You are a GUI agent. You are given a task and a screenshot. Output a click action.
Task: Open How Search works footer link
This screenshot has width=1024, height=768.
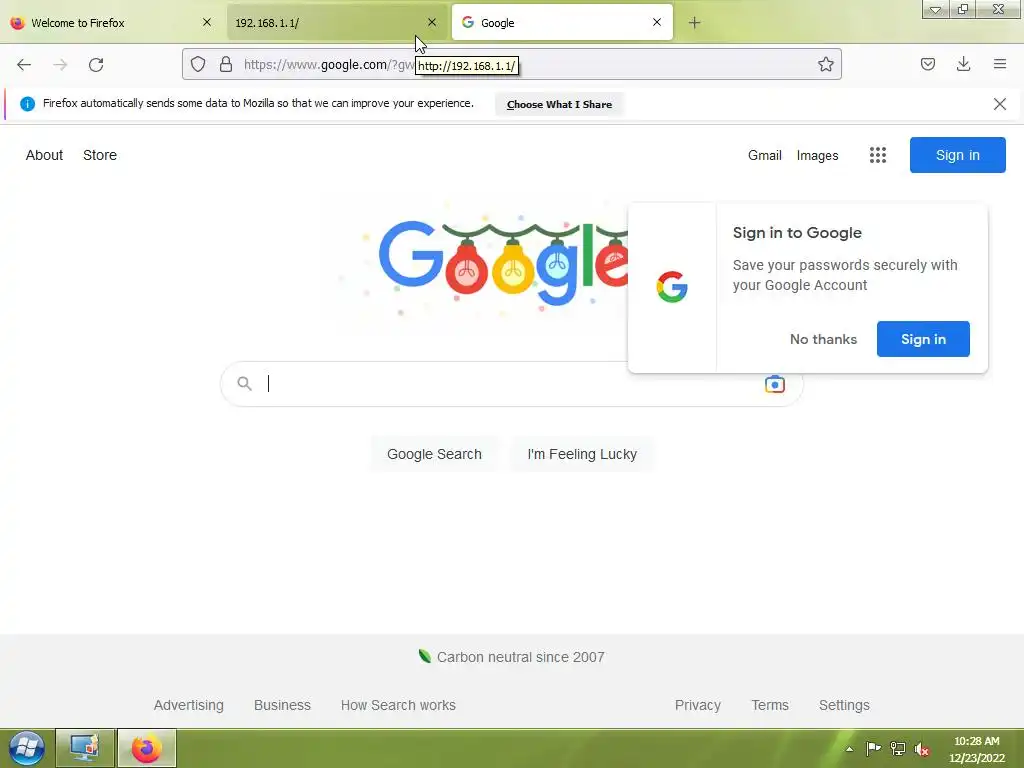click(x=398, y=705)
